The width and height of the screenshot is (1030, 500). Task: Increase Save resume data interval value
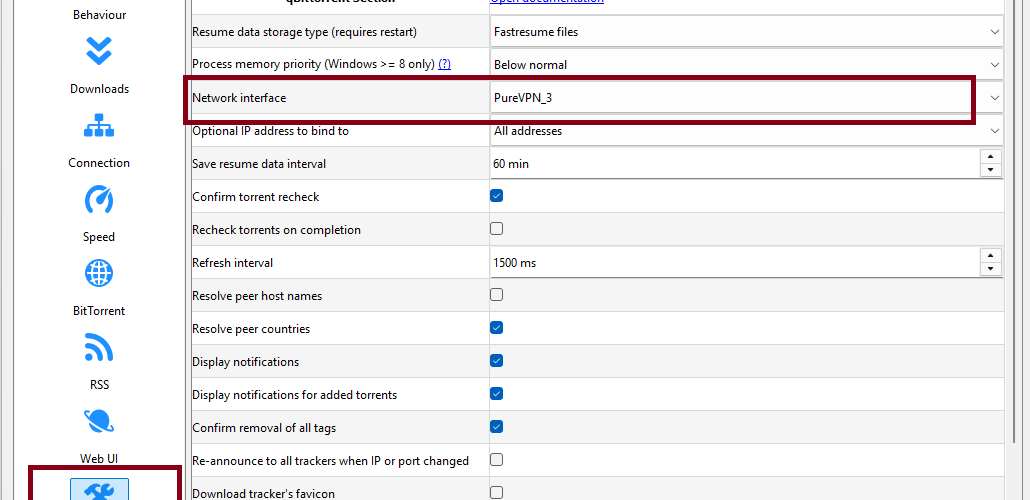(991, 156)
